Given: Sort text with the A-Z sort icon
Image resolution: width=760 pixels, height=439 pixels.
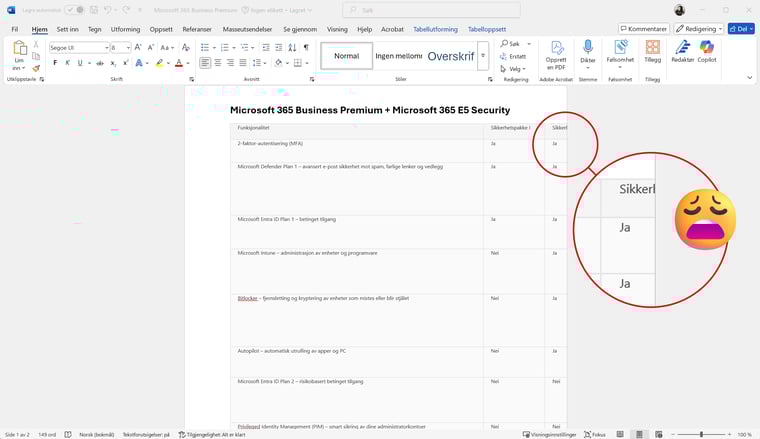Looking at the screenshot, I should pyautogui.click(x=292, y=47).
